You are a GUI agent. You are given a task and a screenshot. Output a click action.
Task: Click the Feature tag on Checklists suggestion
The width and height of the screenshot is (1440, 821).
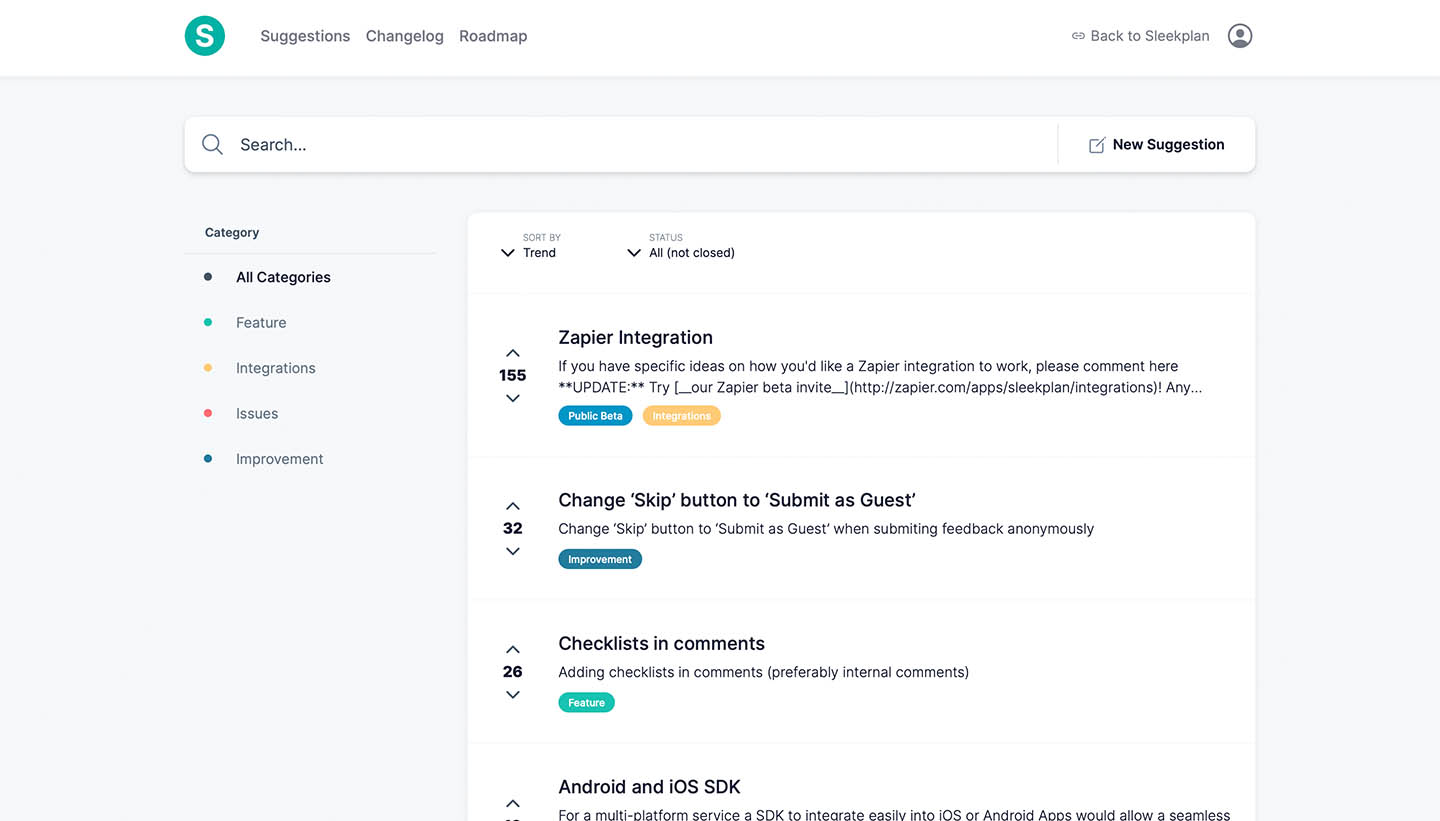587,703
